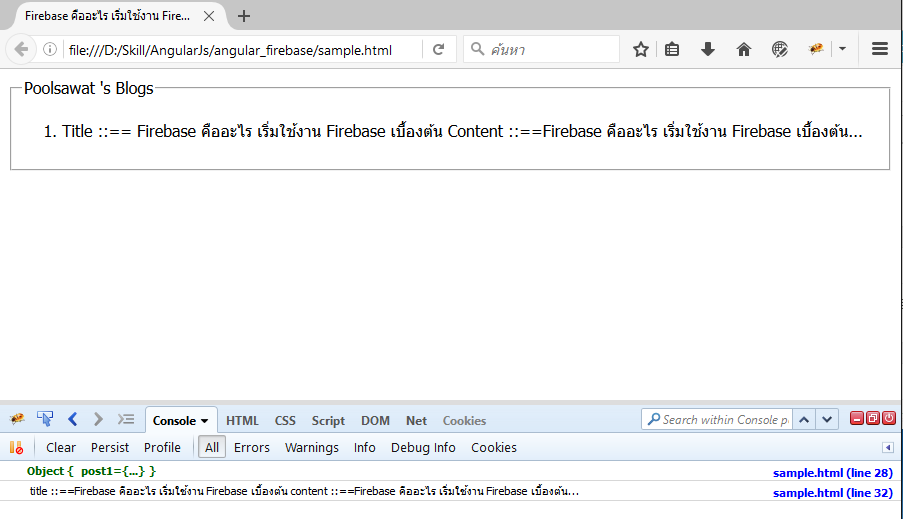903x519 pixels.
Task: Start the Profile button
Action: pyautogui.click(x=162, y=448)
